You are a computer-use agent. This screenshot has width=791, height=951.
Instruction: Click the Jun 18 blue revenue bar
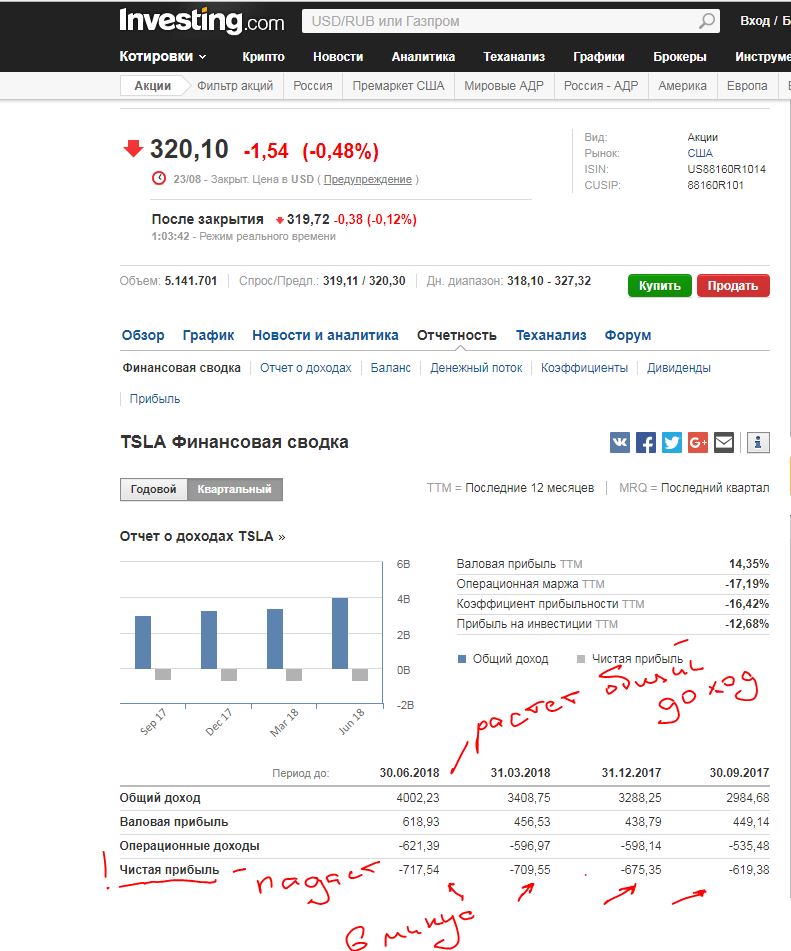340,633
